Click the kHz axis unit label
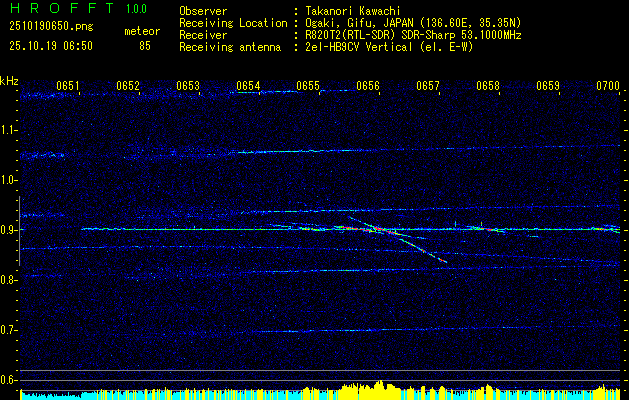Screen dimensions: 629x400 [9, 81]
